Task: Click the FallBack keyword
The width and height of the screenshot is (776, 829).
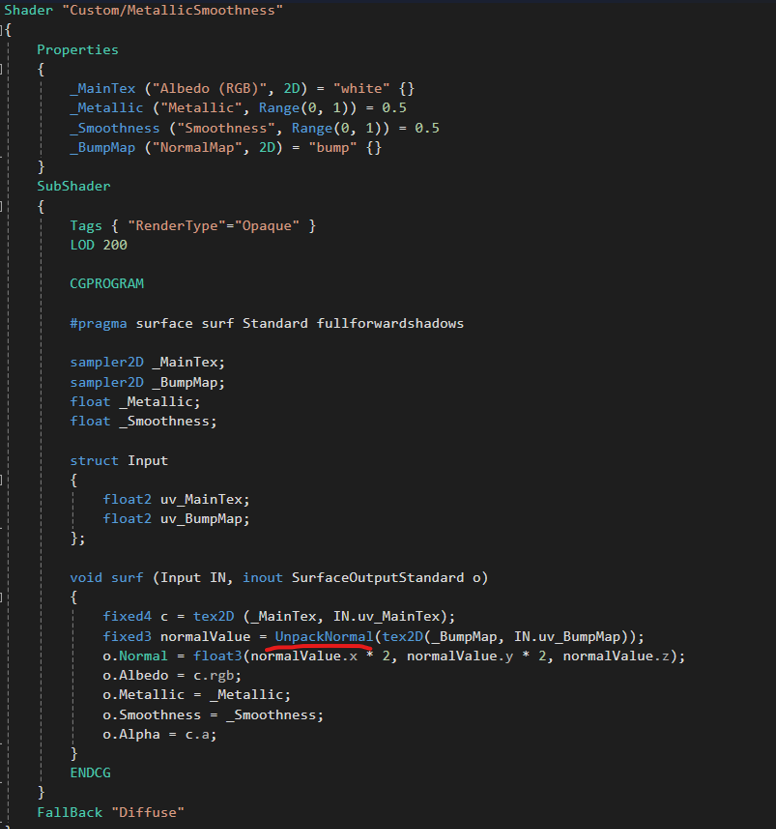Action: click(x=69, y=812)
